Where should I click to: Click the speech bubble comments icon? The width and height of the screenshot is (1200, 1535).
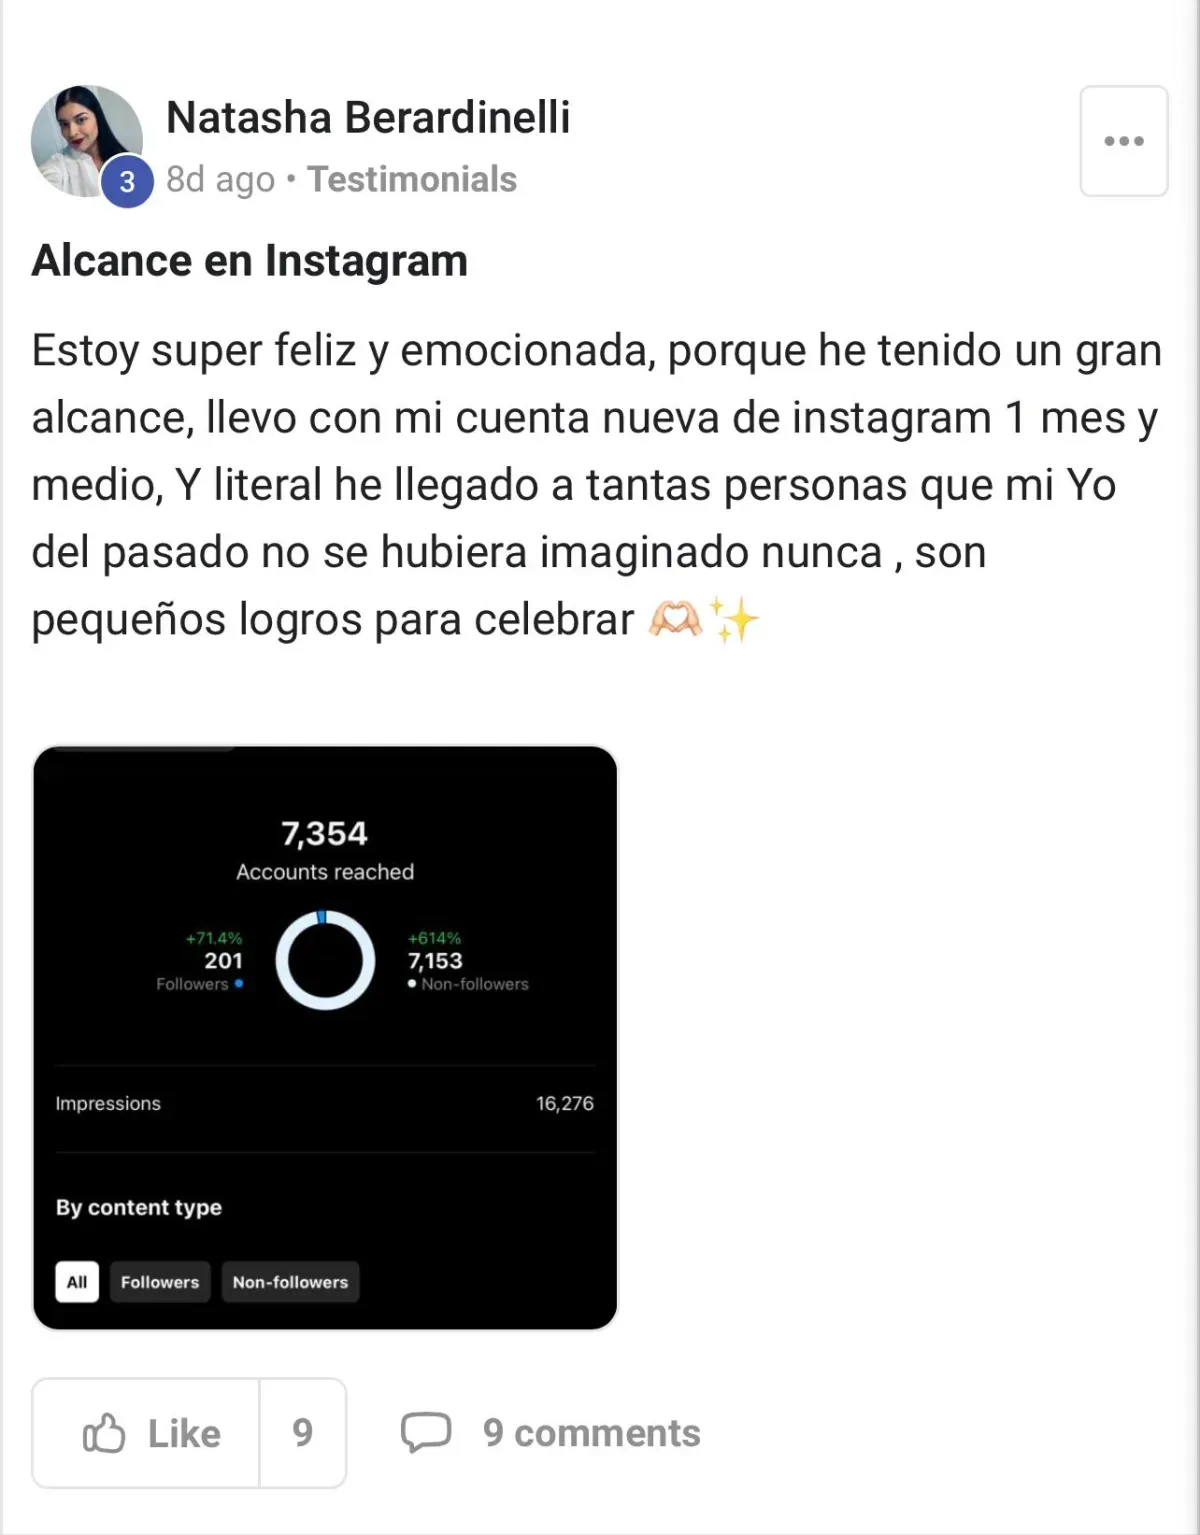click(x=426, y=1432)
